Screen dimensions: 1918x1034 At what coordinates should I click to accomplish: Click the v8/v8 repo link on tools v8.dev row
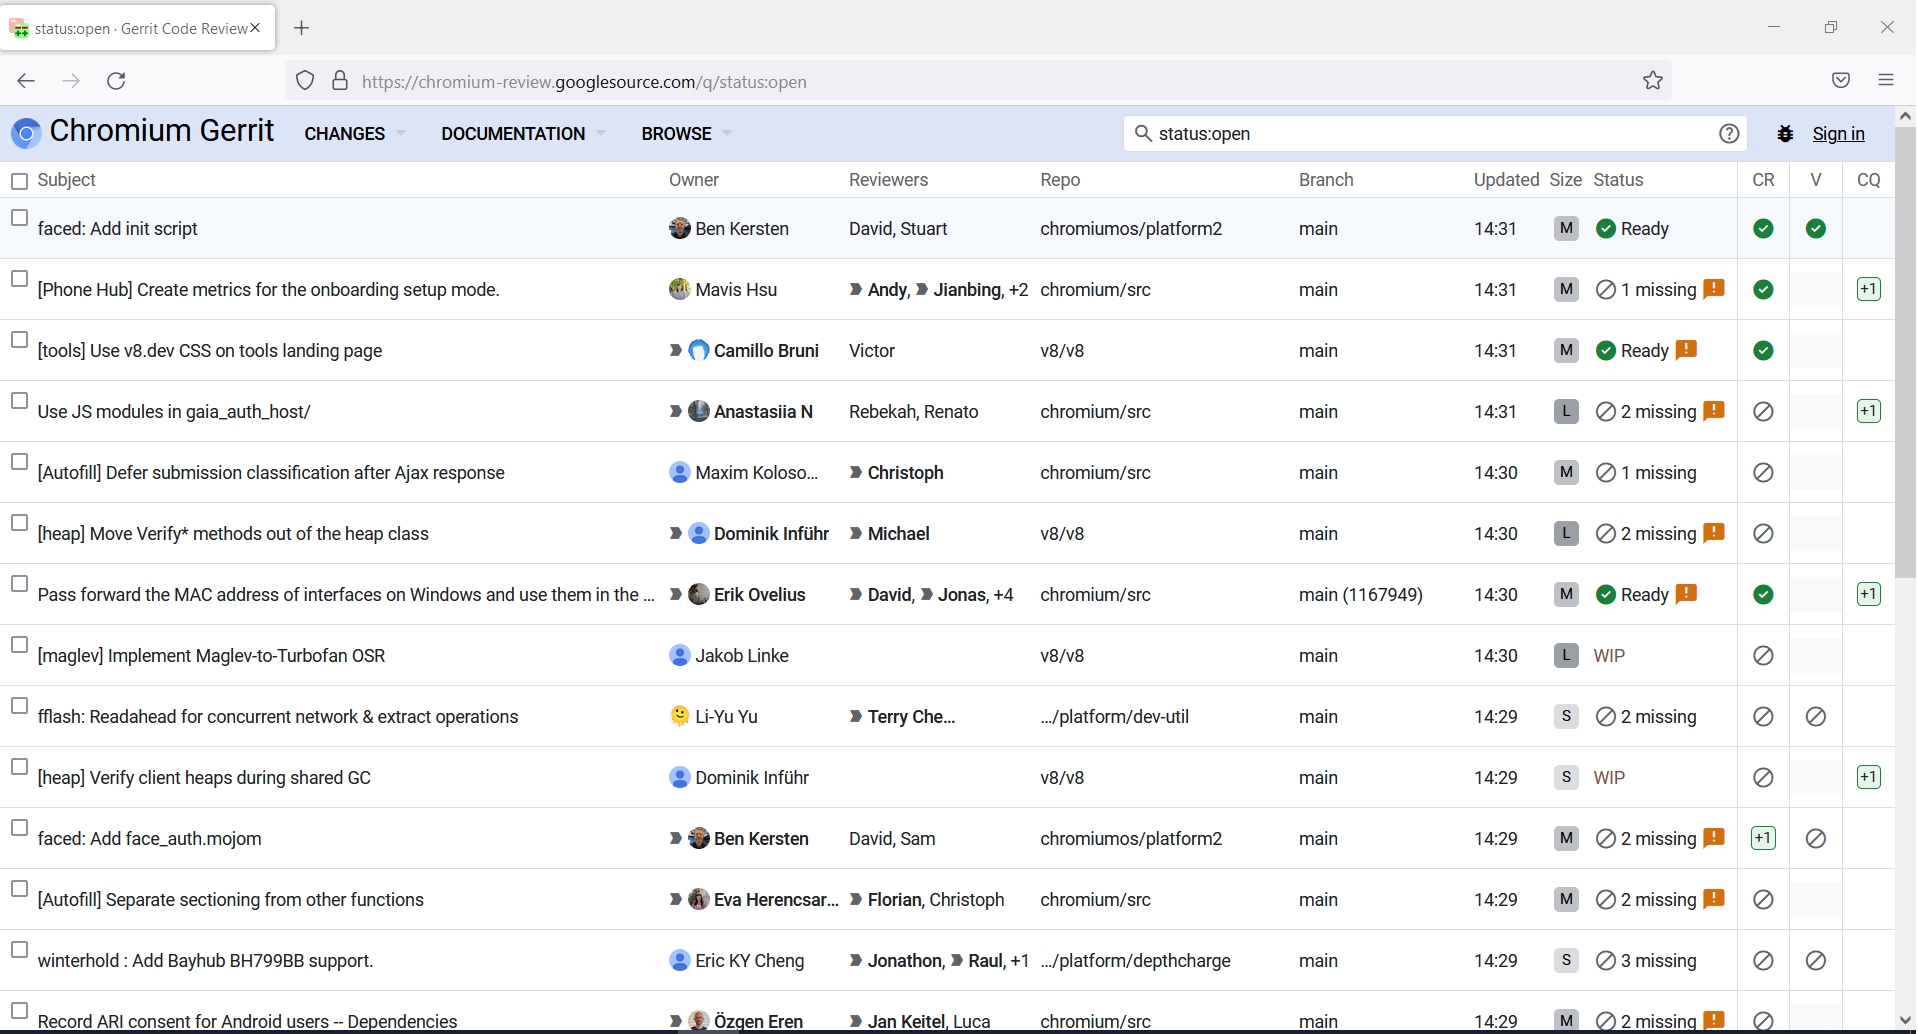(1062, 351)
